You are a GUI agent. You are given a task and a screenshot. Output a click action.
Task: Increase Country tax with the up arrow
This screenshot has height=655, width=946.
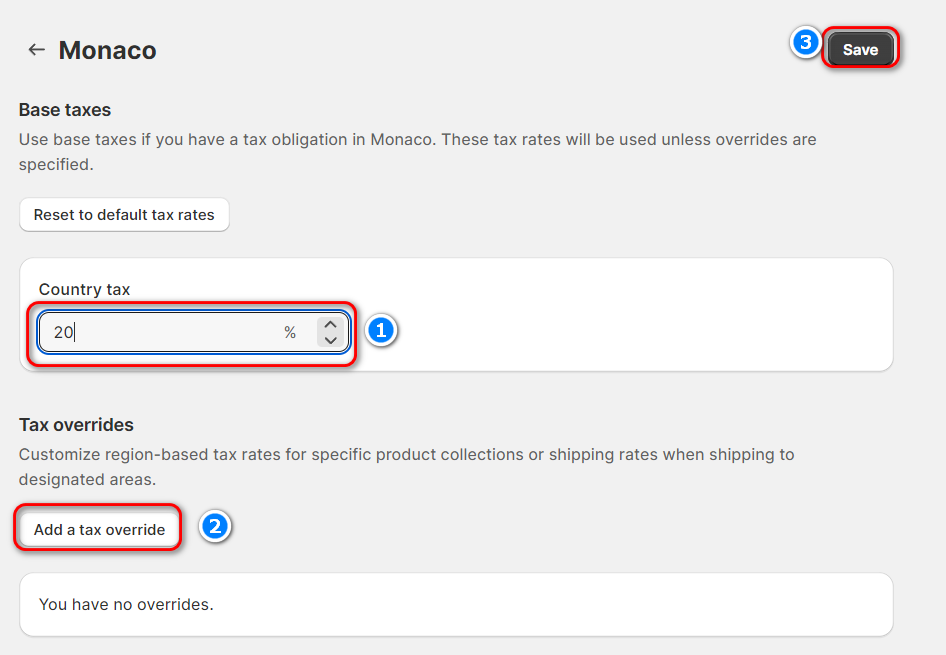pos(331,325)
